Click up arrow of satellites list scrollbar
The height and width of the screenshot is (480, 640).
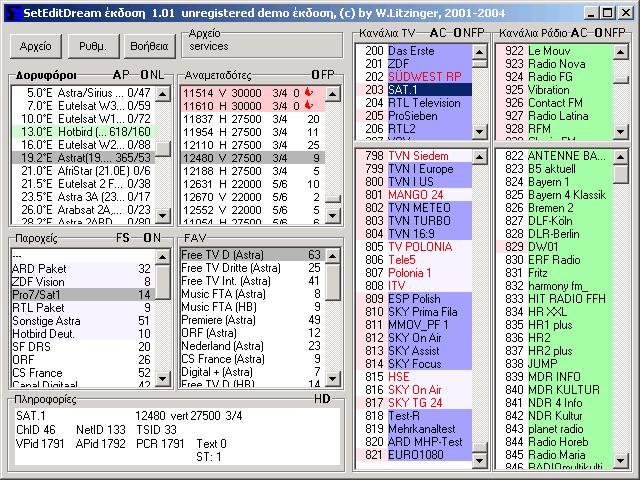(163, 94)
